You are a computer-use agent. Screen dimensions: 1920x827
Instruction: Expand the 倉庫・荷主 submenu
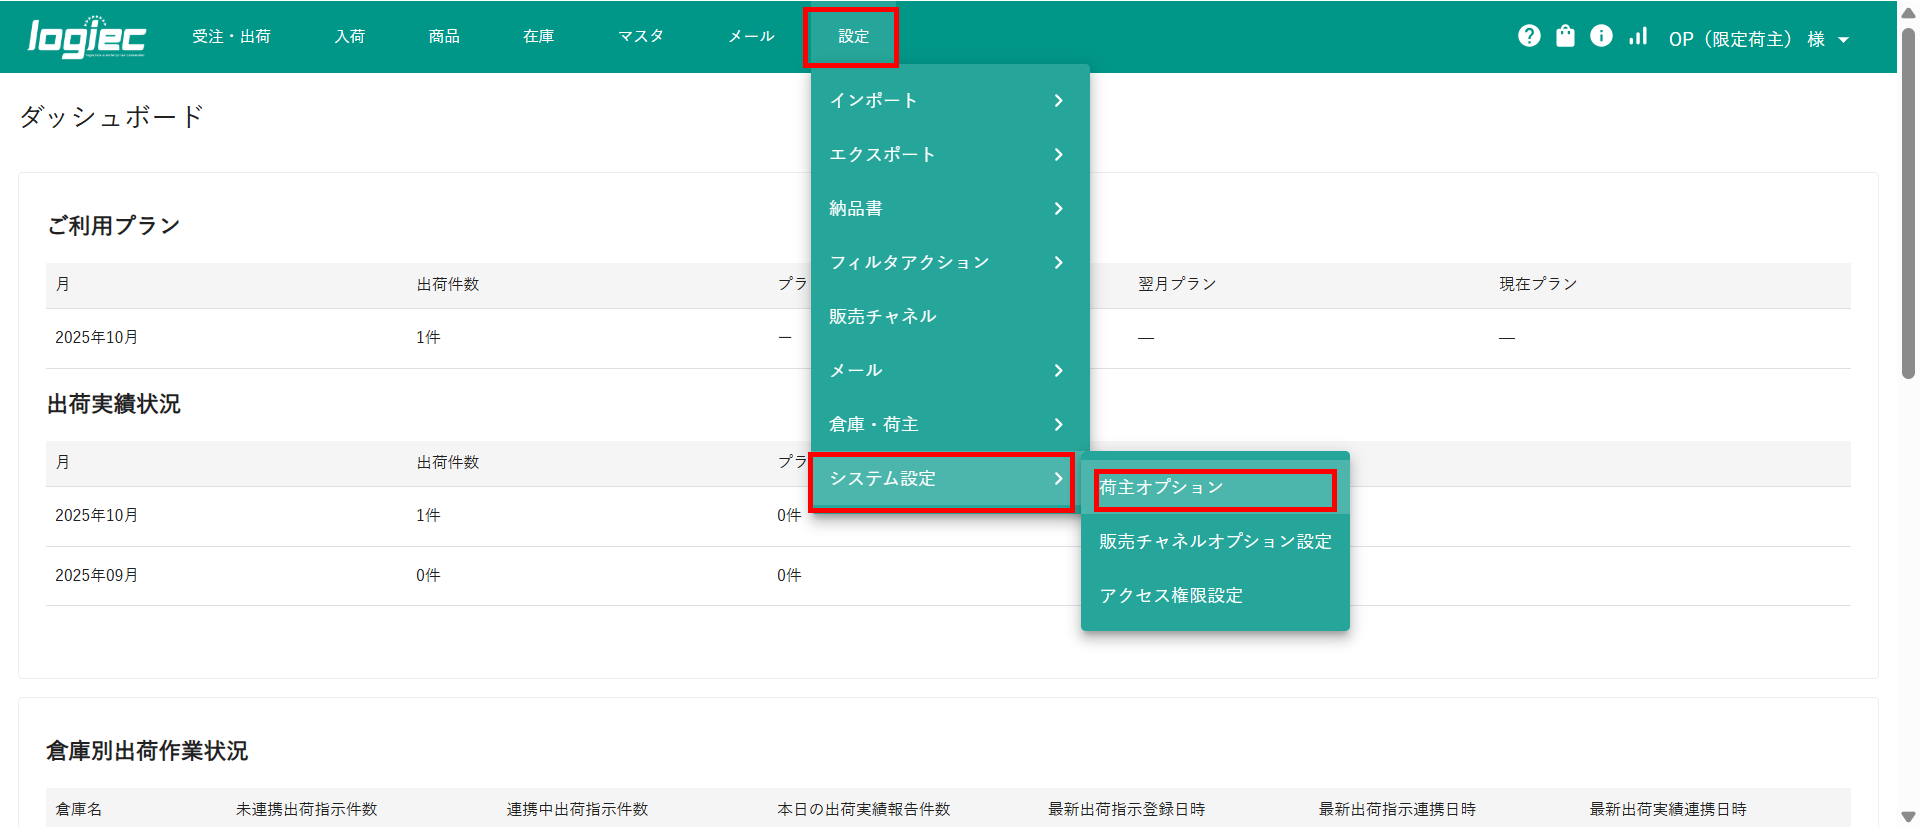(947, 424)
